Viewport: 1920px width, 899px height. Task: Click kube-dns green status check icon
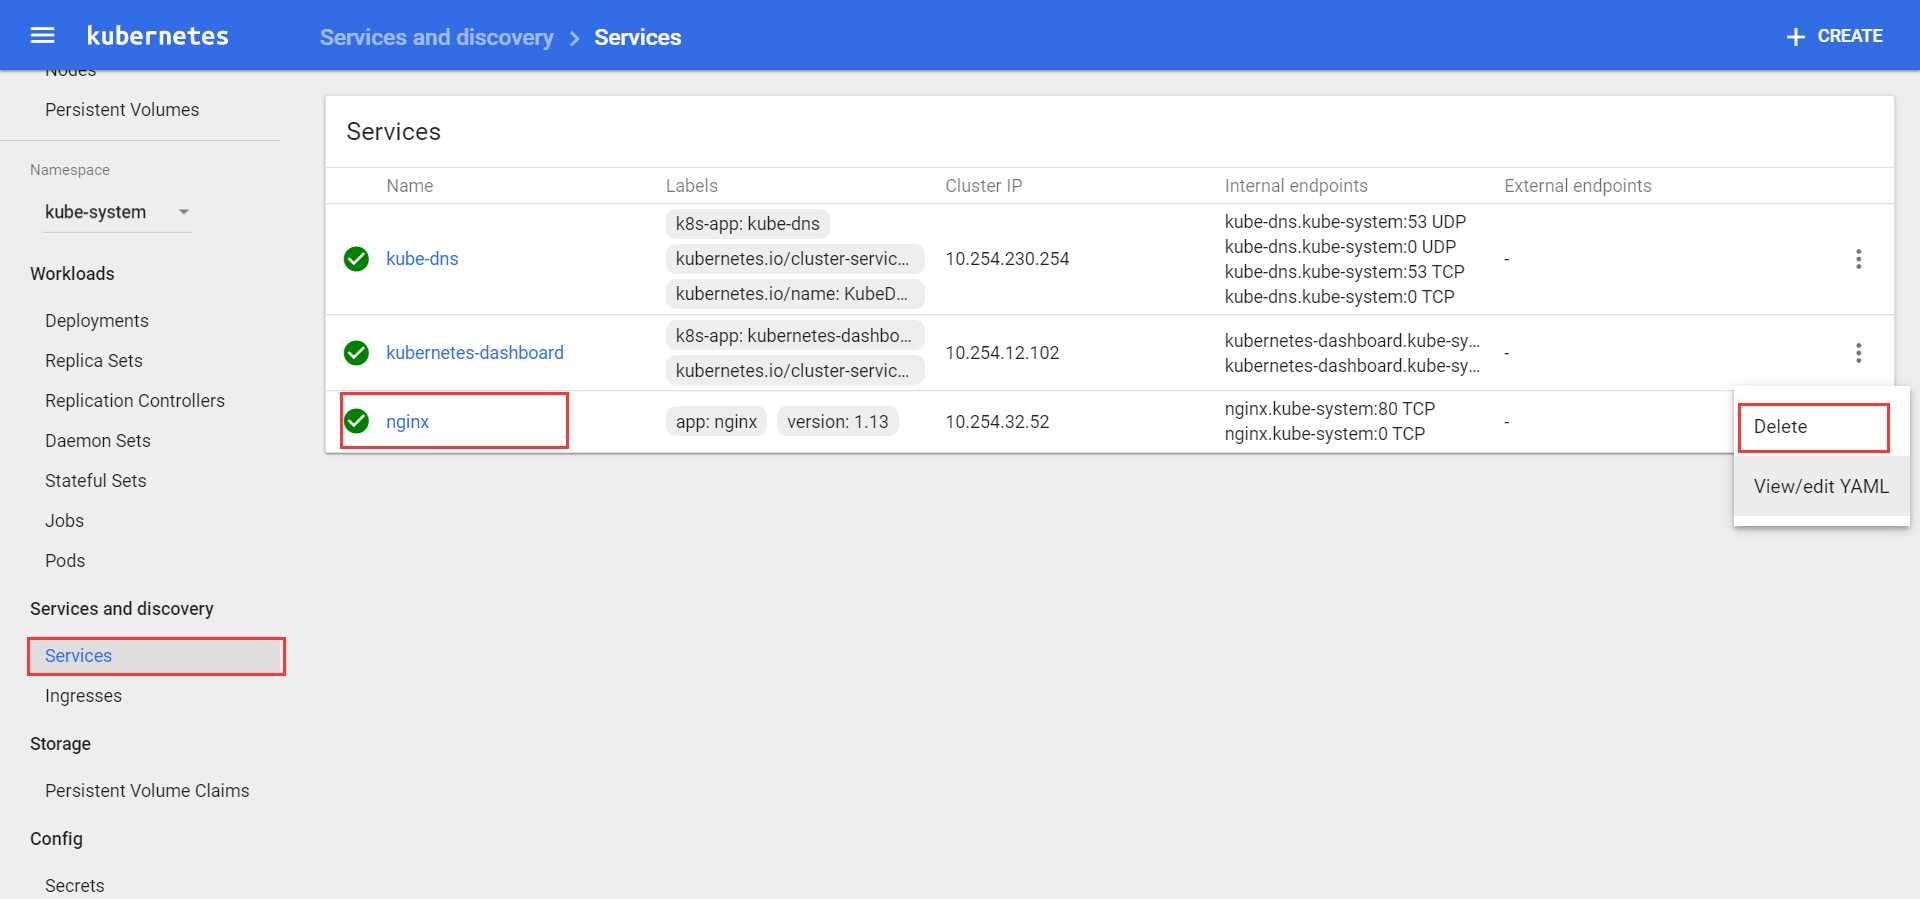pos(356,259)
